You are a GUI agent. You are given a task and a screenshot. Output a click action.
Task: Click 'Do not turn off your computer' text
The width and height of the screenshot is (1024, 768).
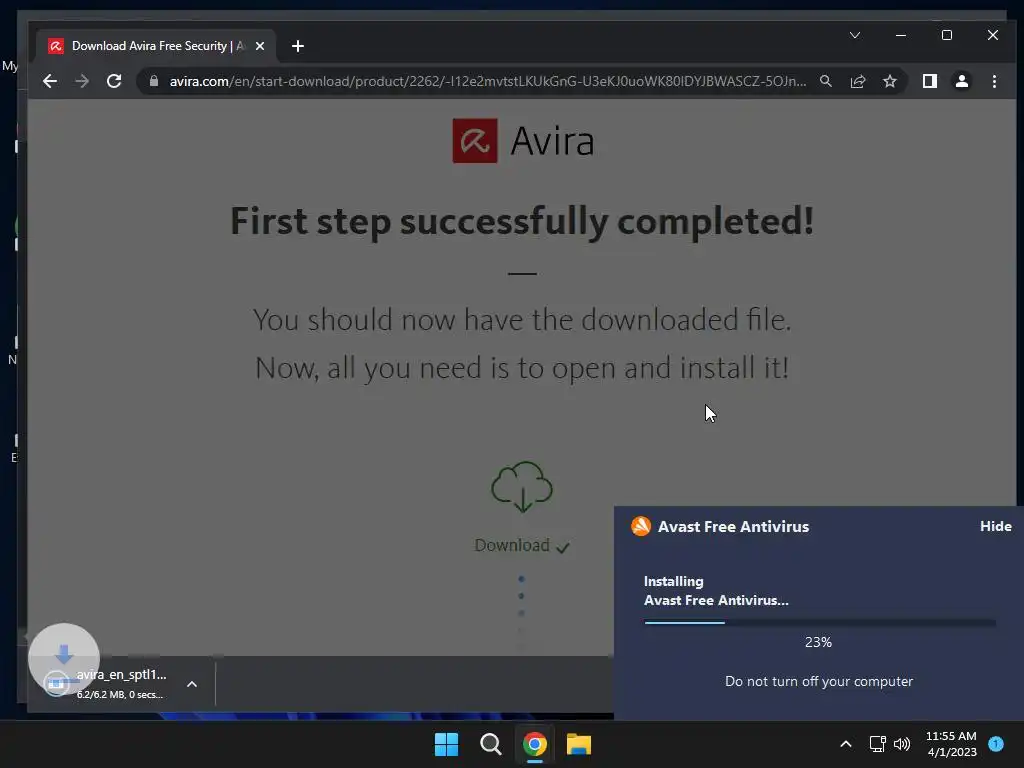click(819, 681)
